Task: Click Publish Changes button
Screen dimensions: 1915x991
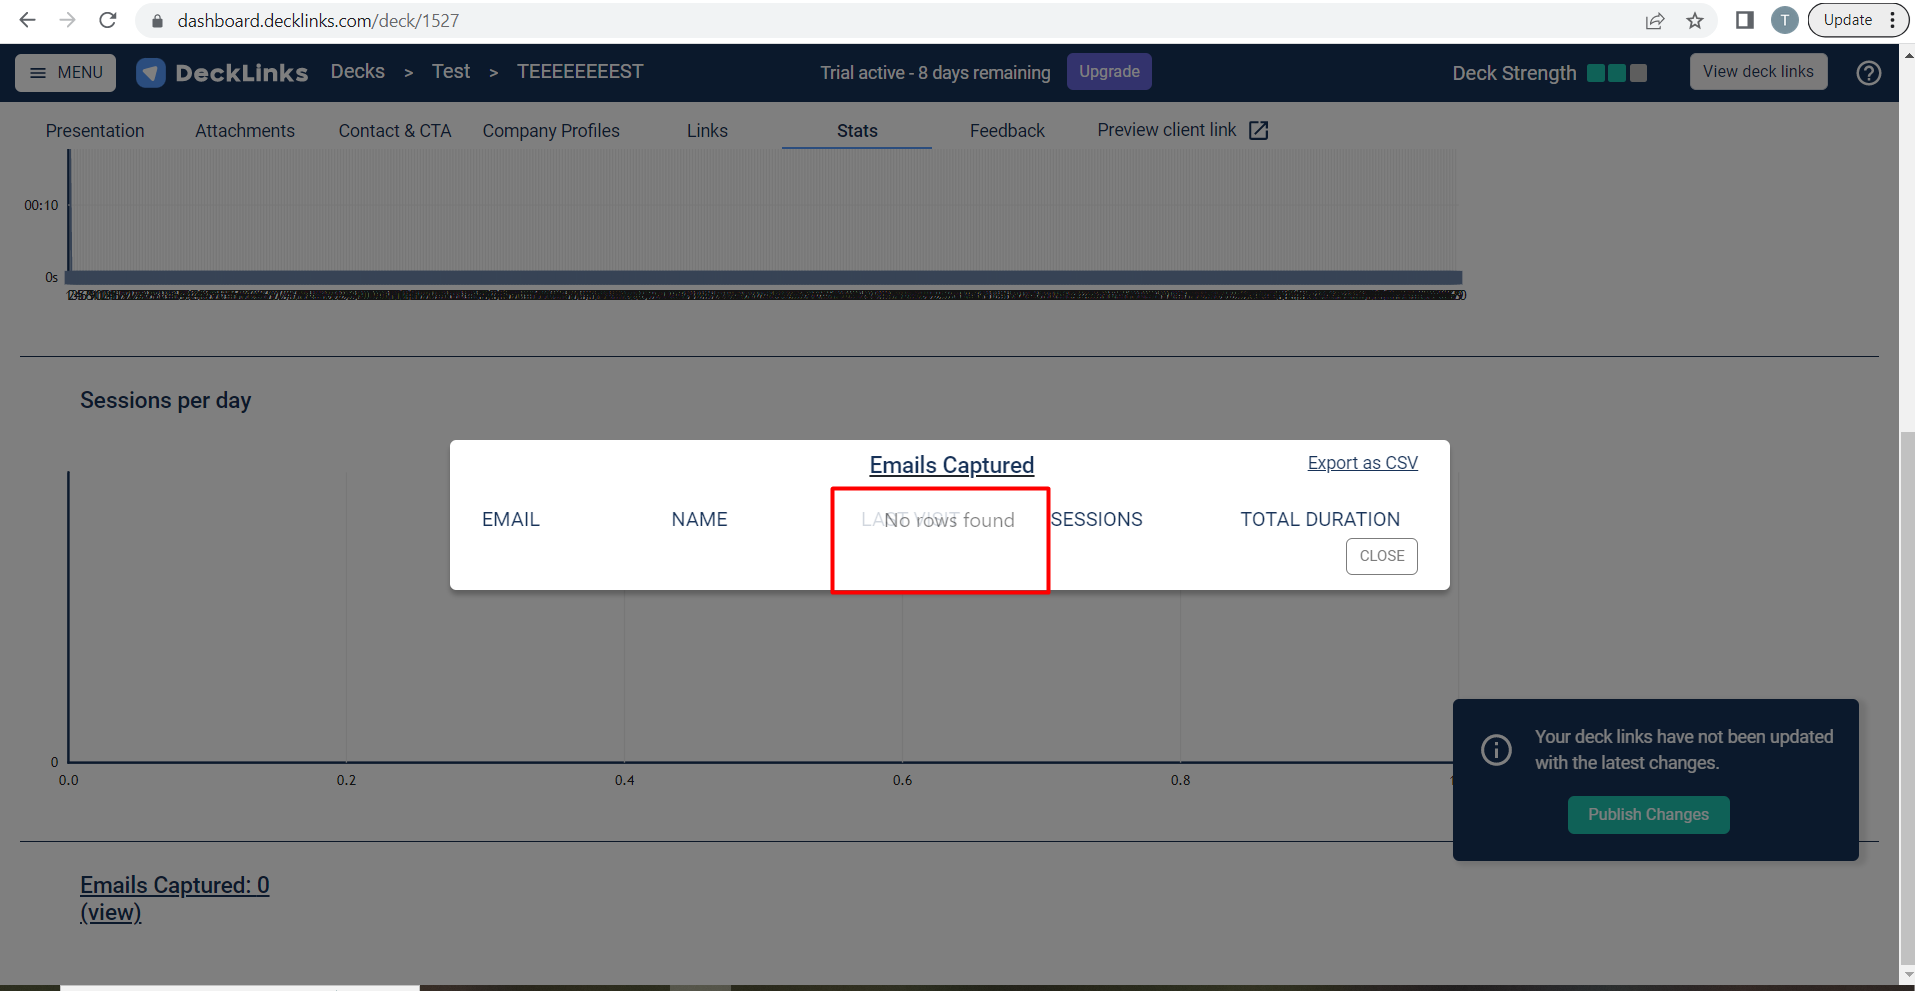Action: pyautogui.click(x=1648, y=814)
